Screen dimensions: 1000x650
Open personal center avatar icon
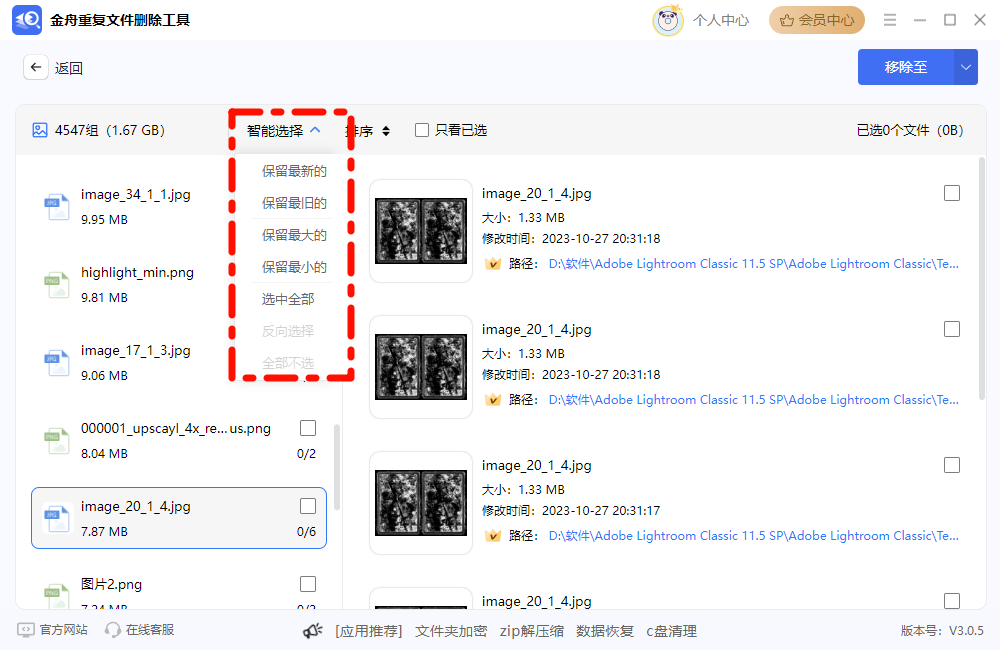click(x=668, y=20)
